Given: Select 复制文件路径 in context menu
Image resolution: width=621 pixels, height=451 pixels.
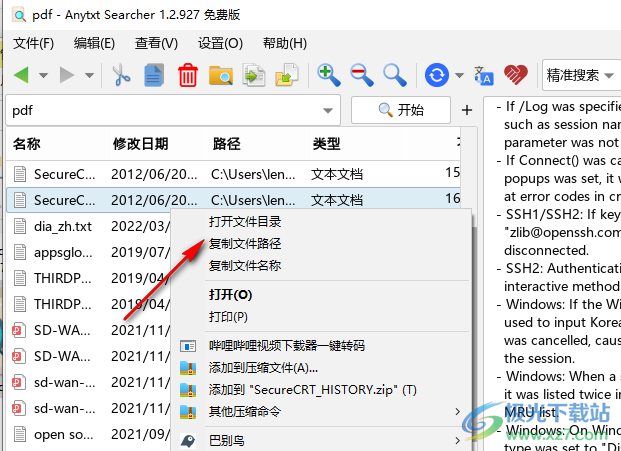Looking at the screenshot, I should 245,244.
